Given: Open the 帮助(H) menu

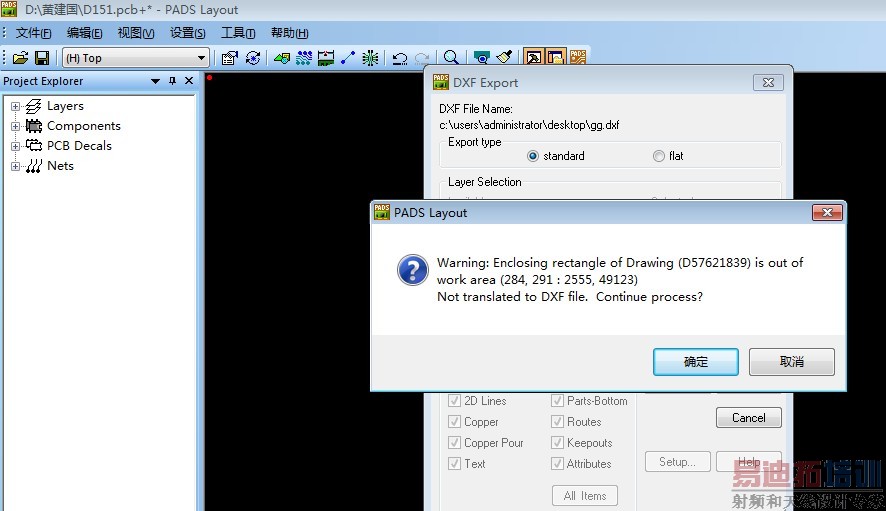Looking at the screenshot, I should pyautogui.click(x=289, y=33).
